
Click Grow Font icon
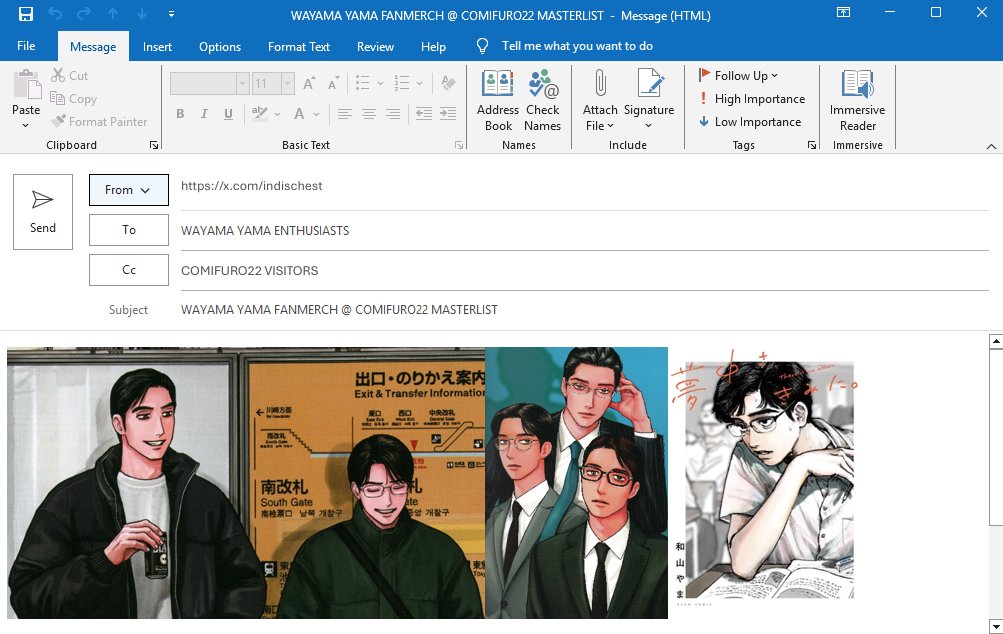click(309, 83)
